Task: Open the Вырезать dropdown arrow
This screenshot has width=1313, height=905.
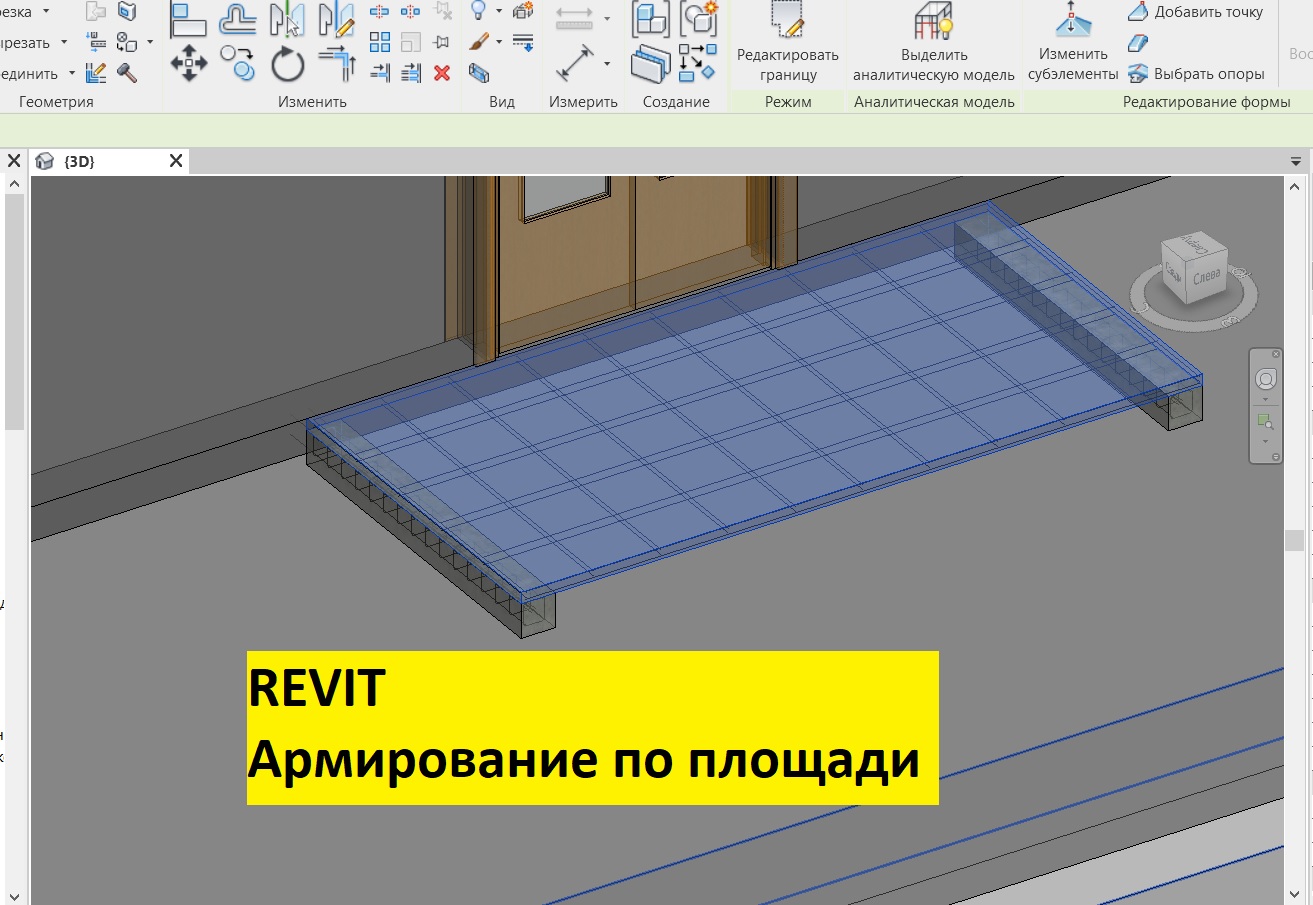Action: (63, 42)
